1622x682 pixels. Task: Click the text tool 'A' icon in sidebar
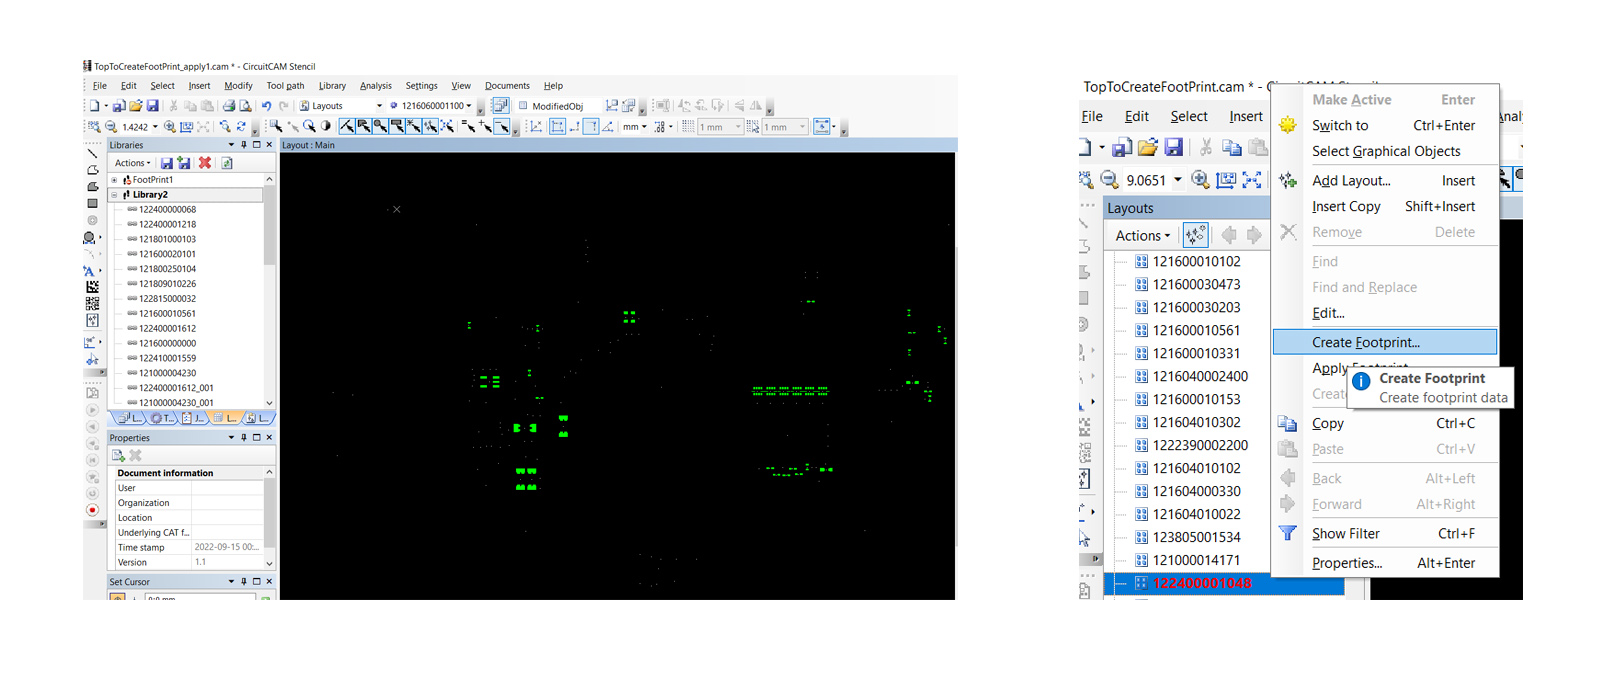pos(90,271)
